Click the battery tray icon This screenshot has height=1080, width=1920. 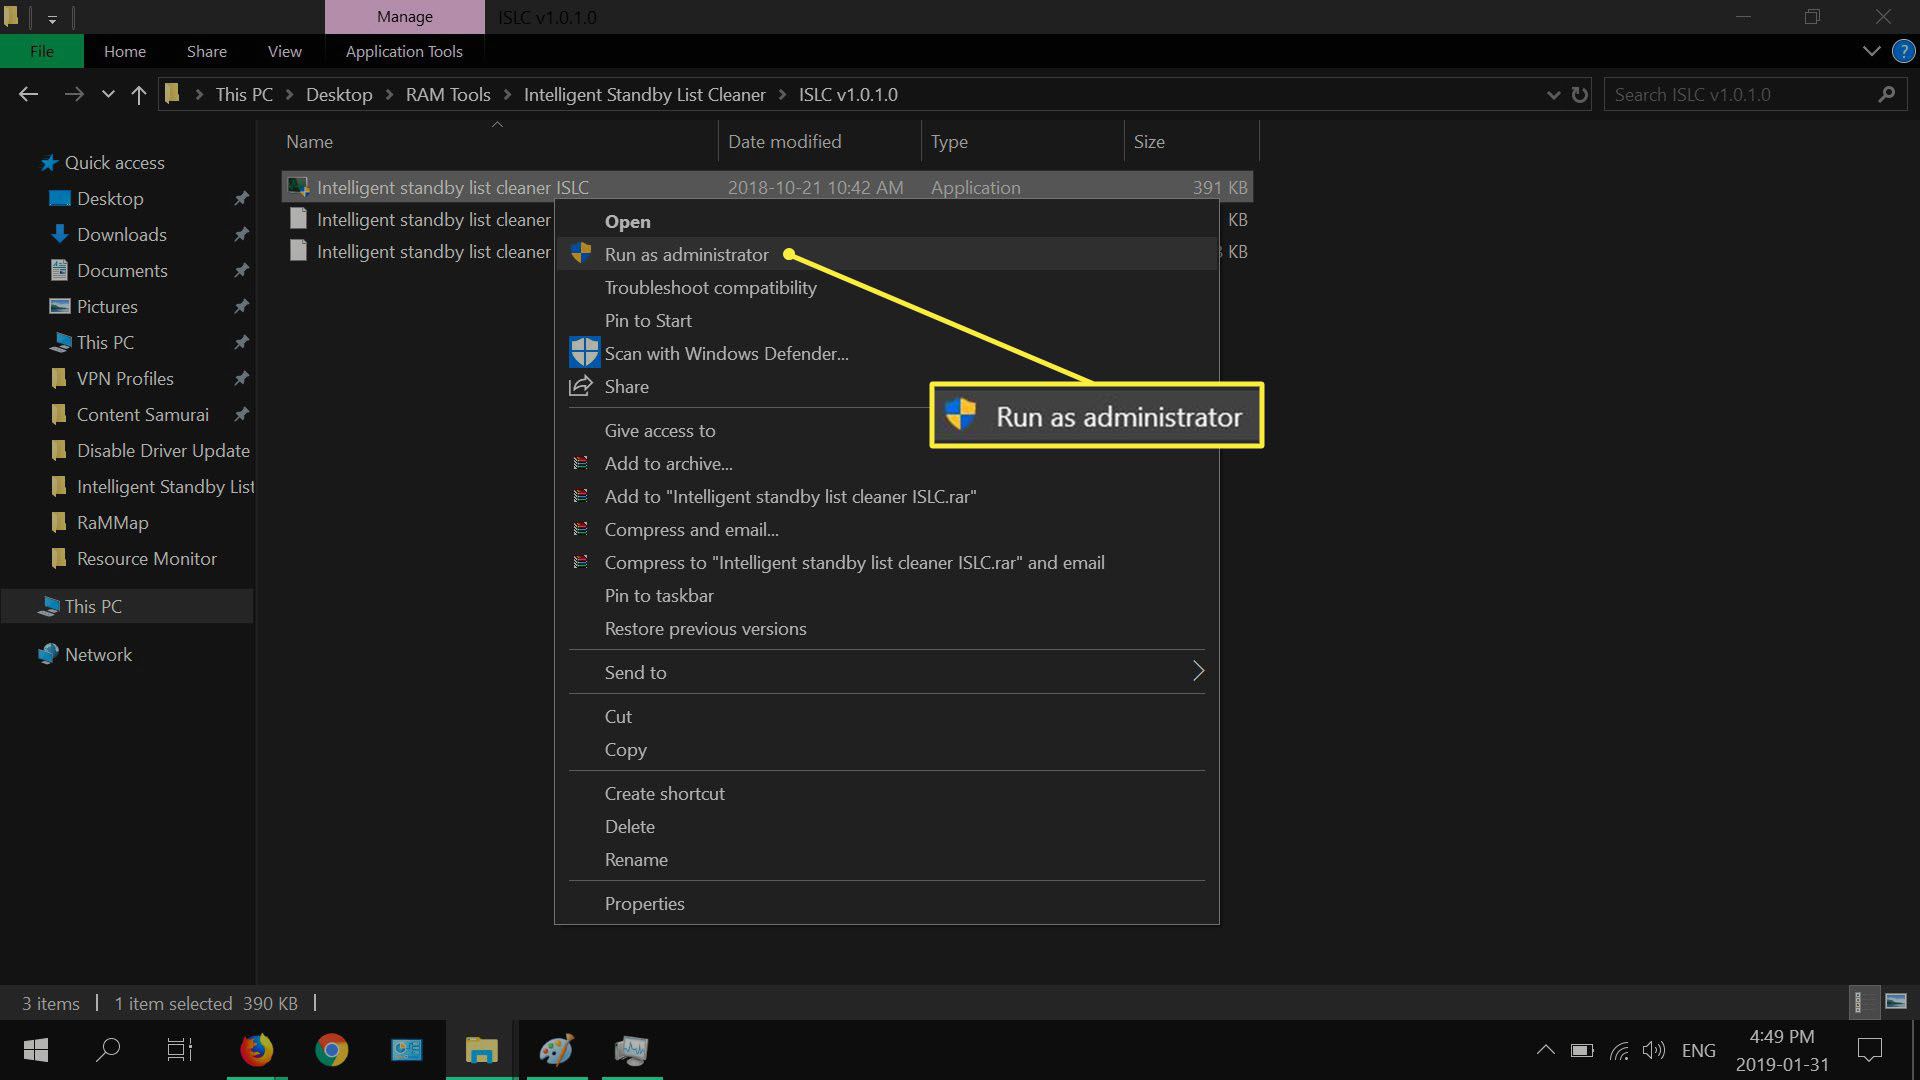1582,1050
